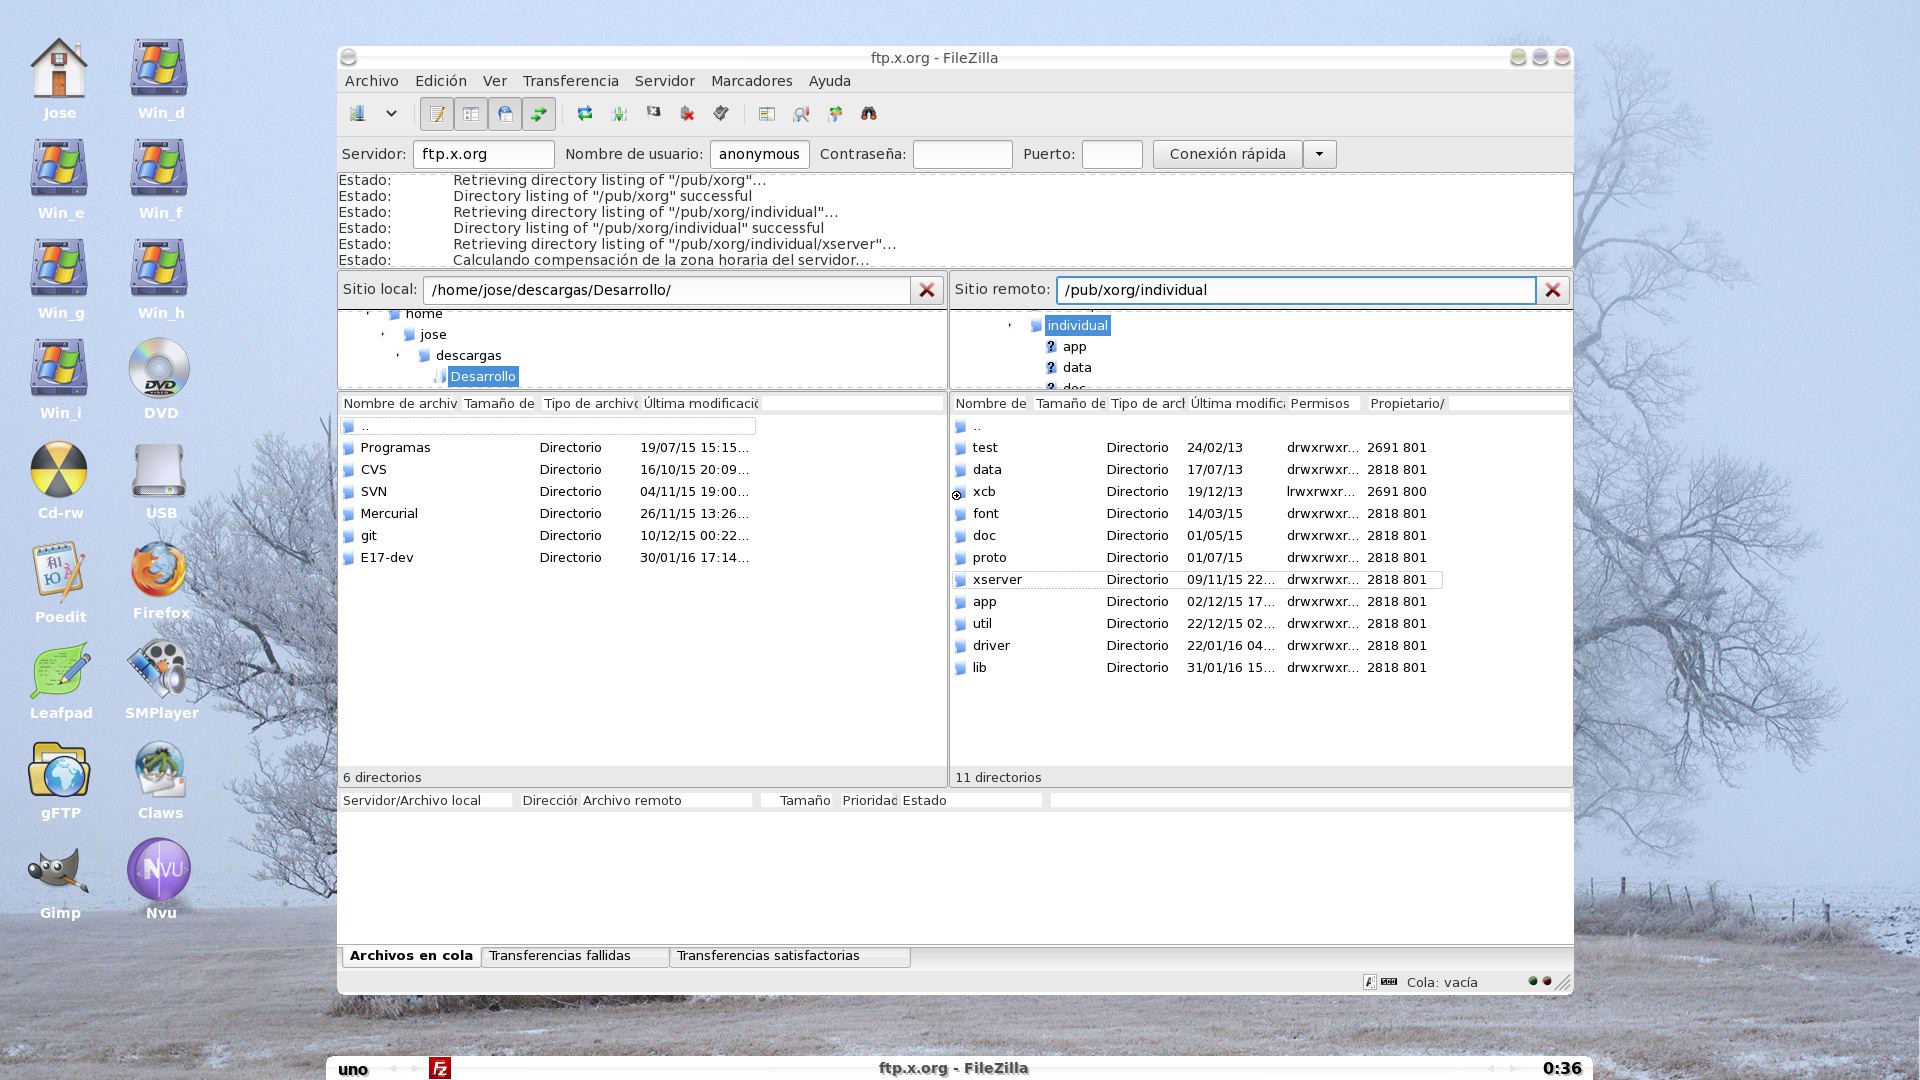The width and height of the screenshot is (1920, 1080).
Task: Click the process queue toolbar icon
Action: pos(619,114)
